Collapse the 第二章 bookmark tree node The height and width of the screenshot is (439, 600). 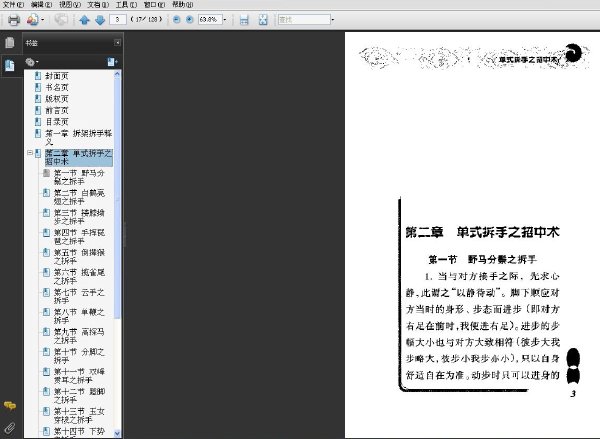(x=30, y=153)
